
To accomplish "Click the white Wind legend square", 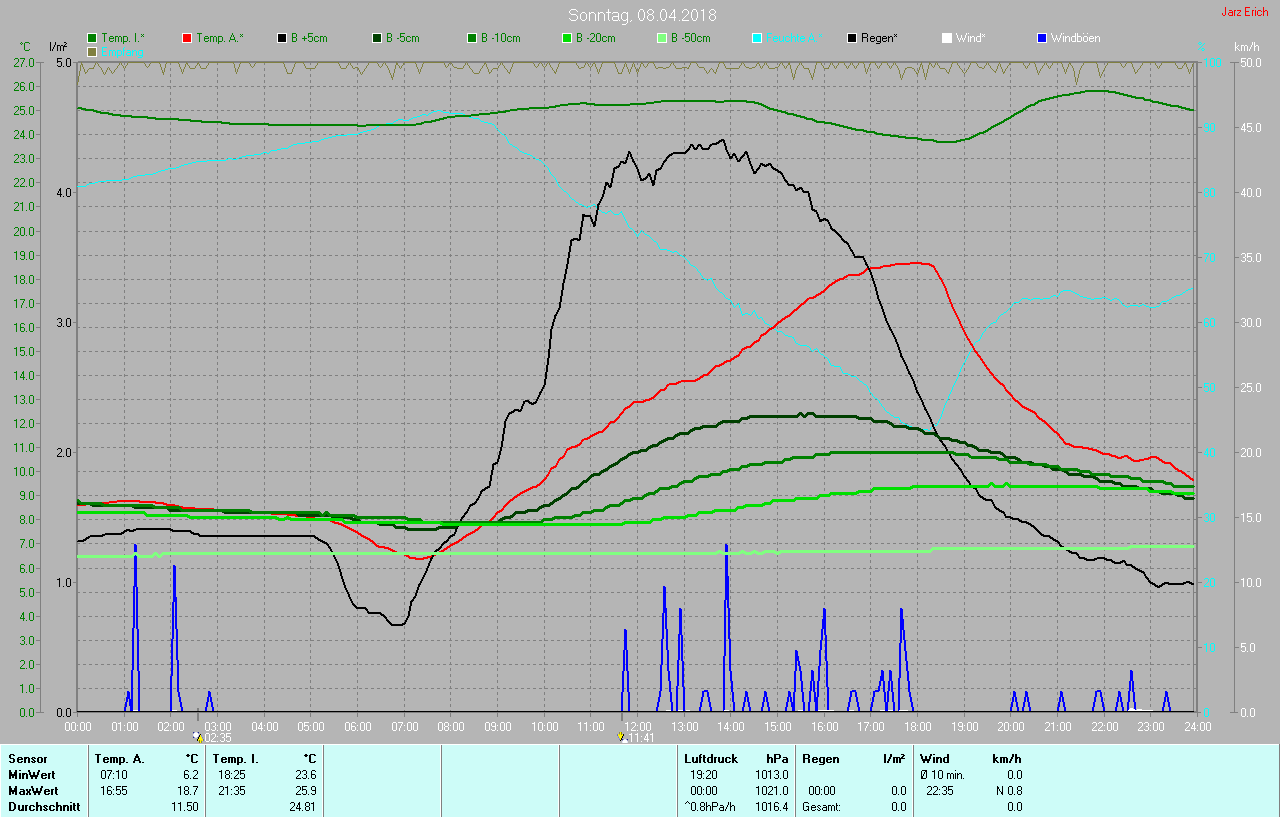I will tap(947, 38).
